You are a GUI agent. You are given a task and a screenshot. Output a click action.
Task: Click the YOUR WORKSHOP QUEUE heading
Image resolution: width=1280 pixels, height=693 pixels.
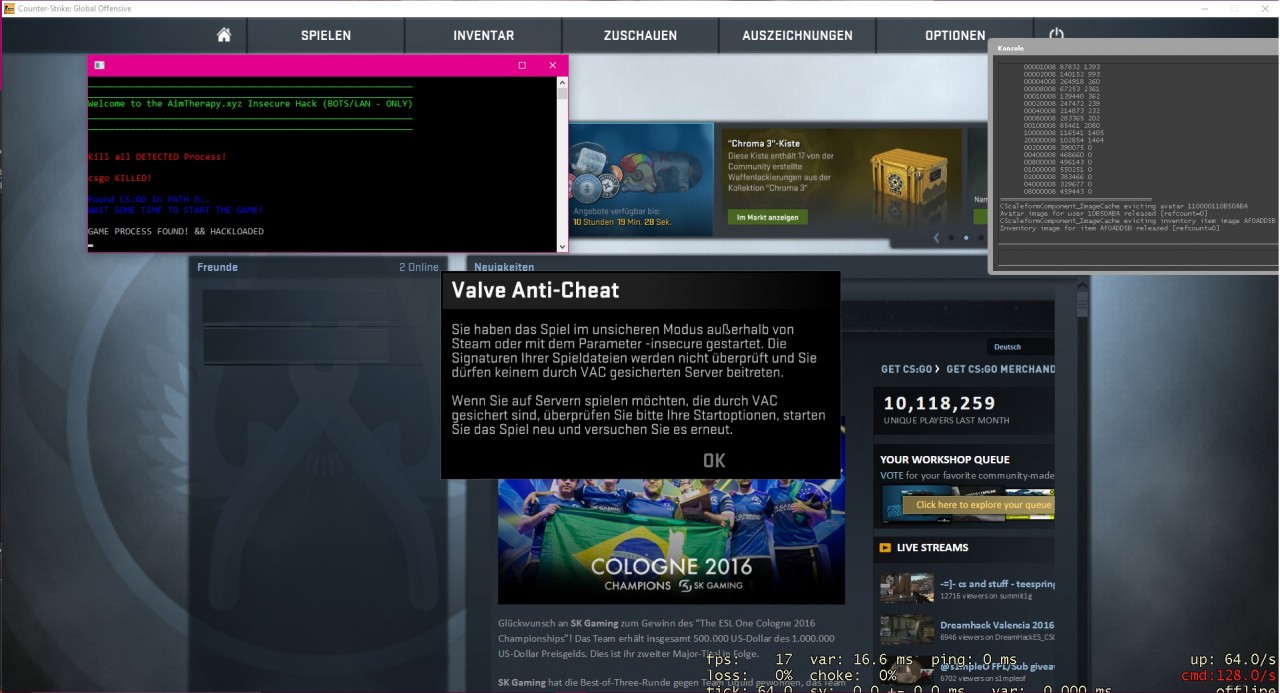click(x=945, y=460)
